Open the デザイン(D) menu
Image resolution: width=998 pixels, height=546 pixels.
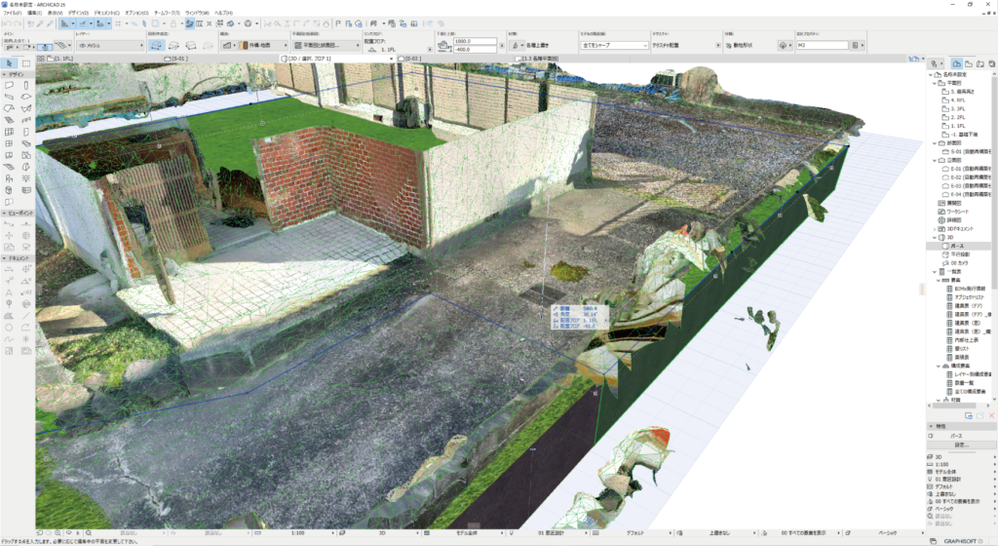(x=79, y=12)
